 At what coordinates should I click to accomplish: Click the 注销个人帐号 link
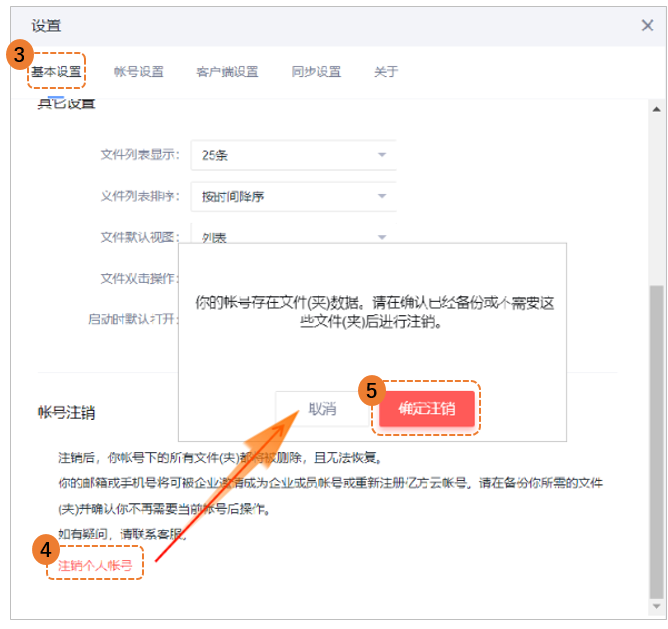tap(95, 566)
